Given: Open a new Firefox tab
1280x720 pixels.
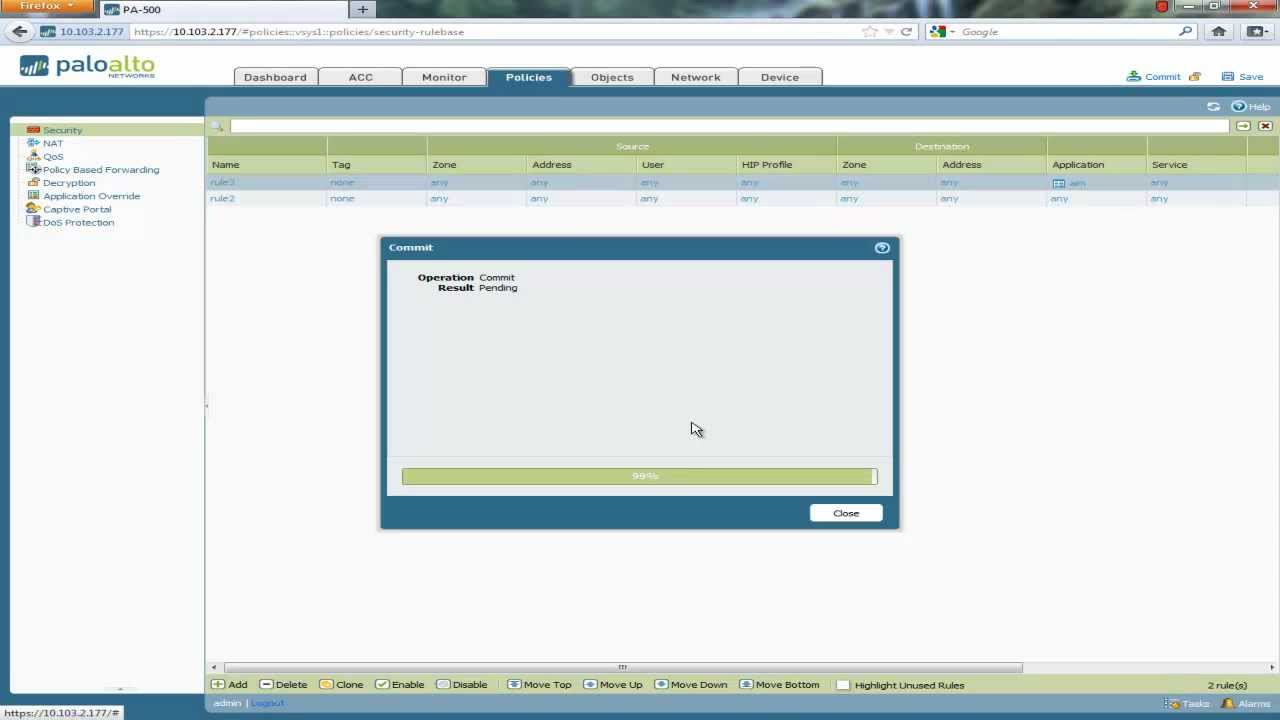Looking at the screenshot, I should coord(362,9).
